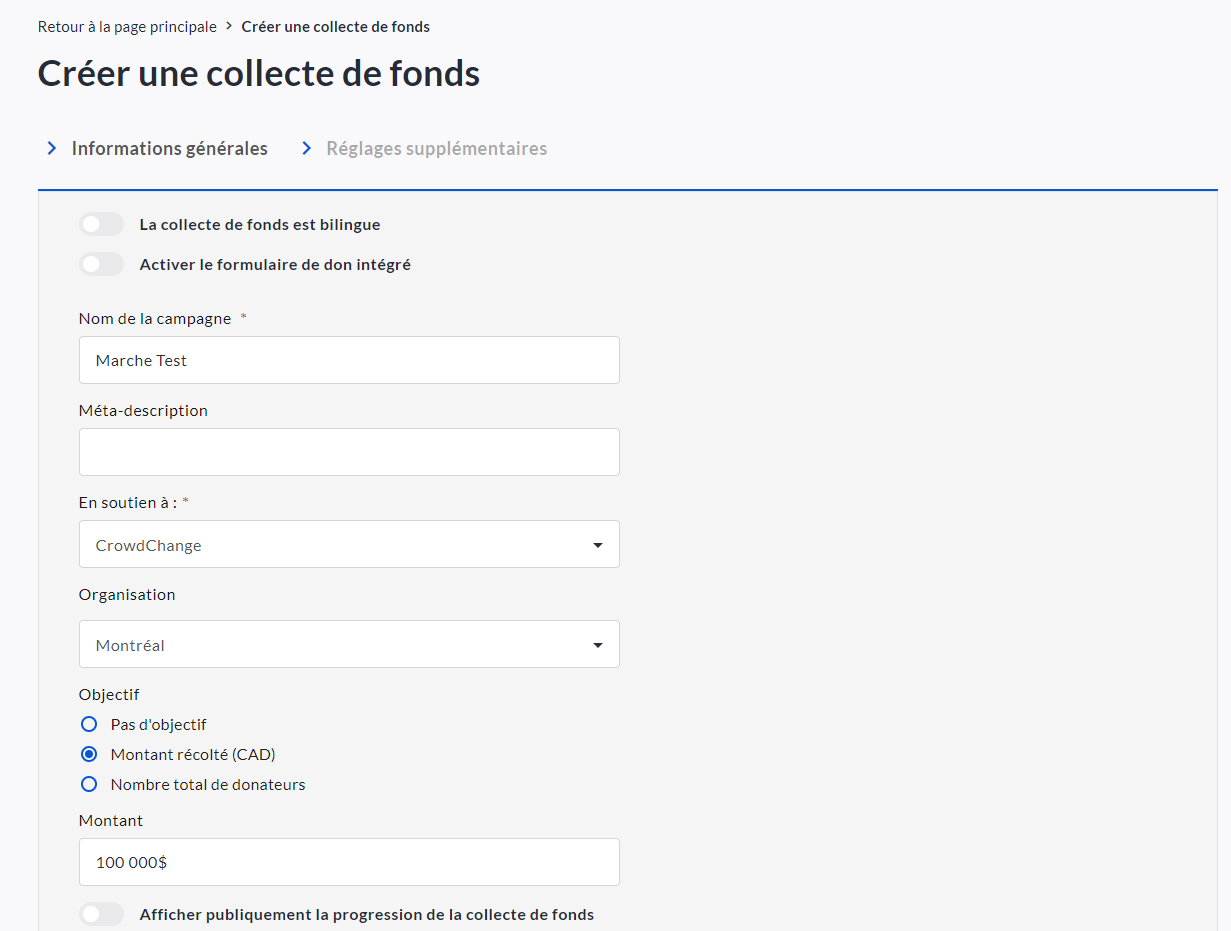Toggle La collecte de fonds est bilingue
The width and height of the screenshot is (1231, 931).
coord(101,224)
